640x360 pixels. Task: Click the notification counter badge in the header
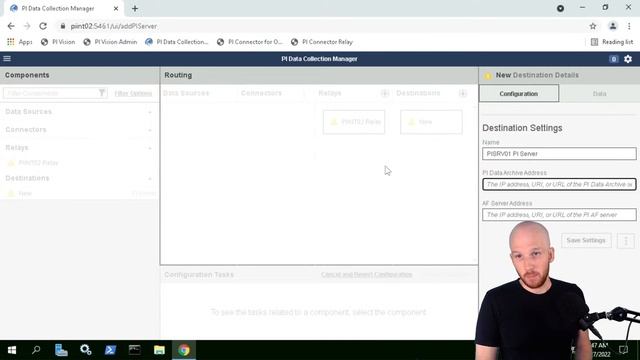(613, 59)
